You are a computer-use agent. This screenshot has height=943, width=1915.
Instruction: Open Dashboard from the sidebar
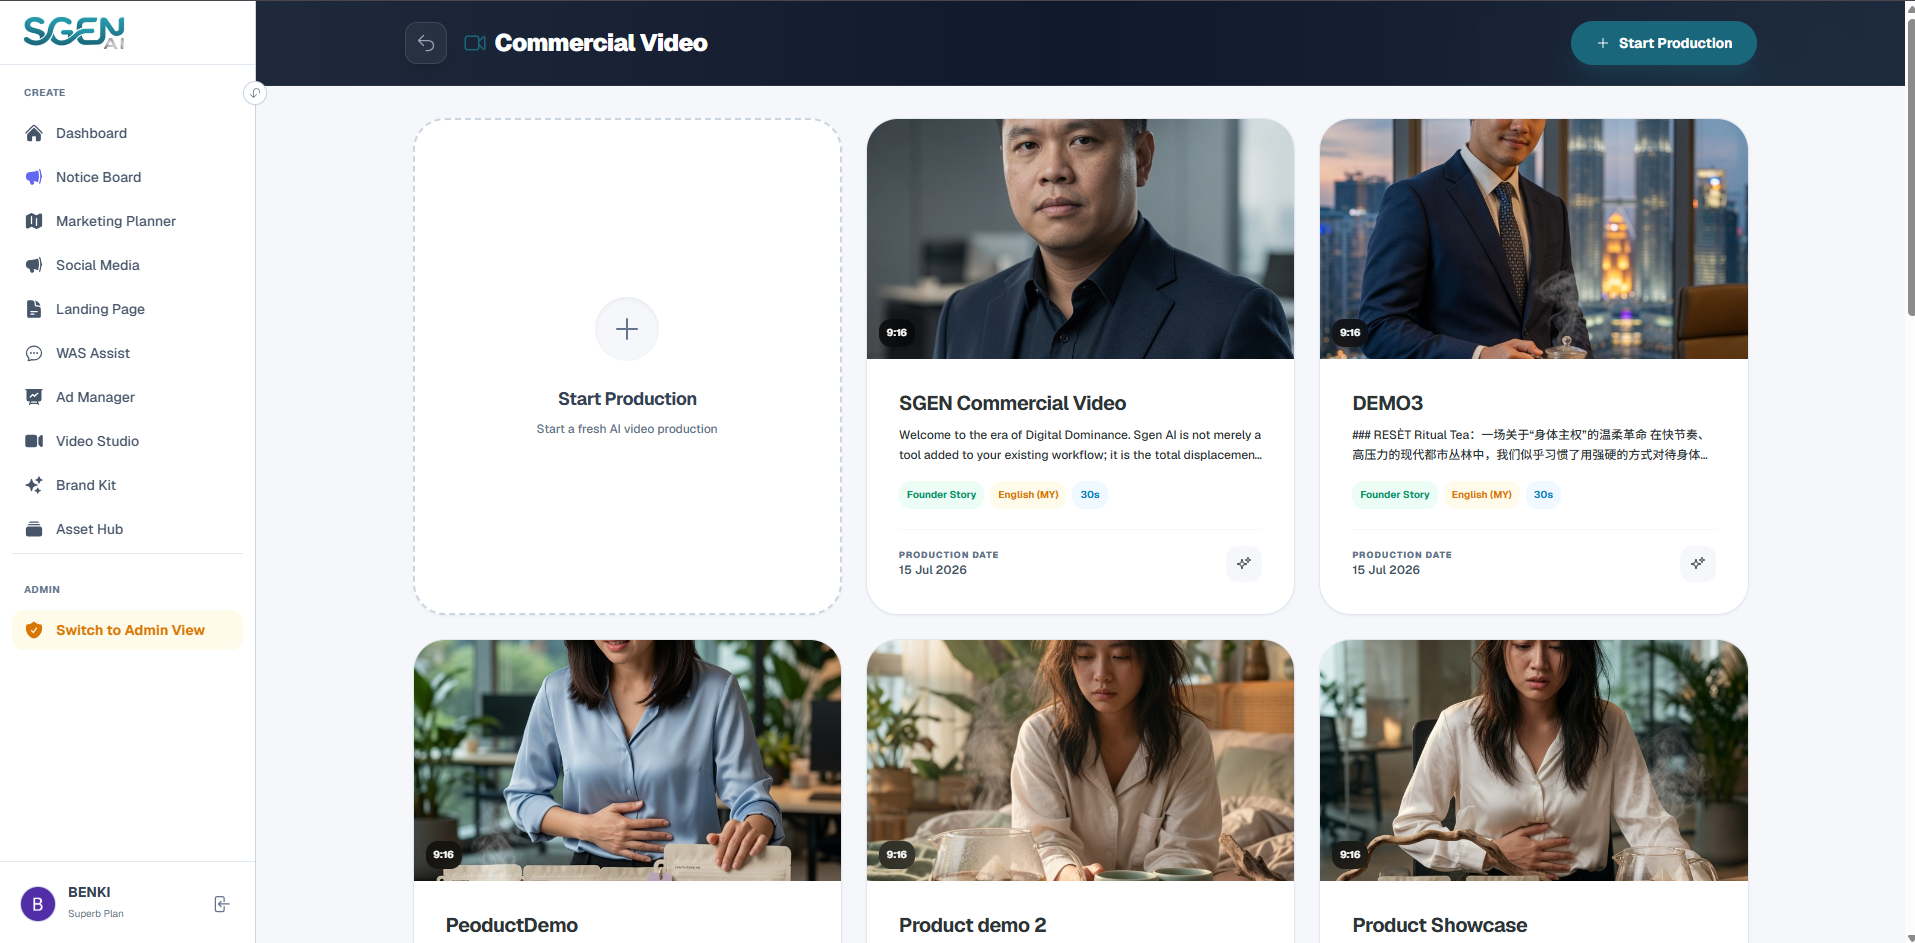(x=127, y=133)
